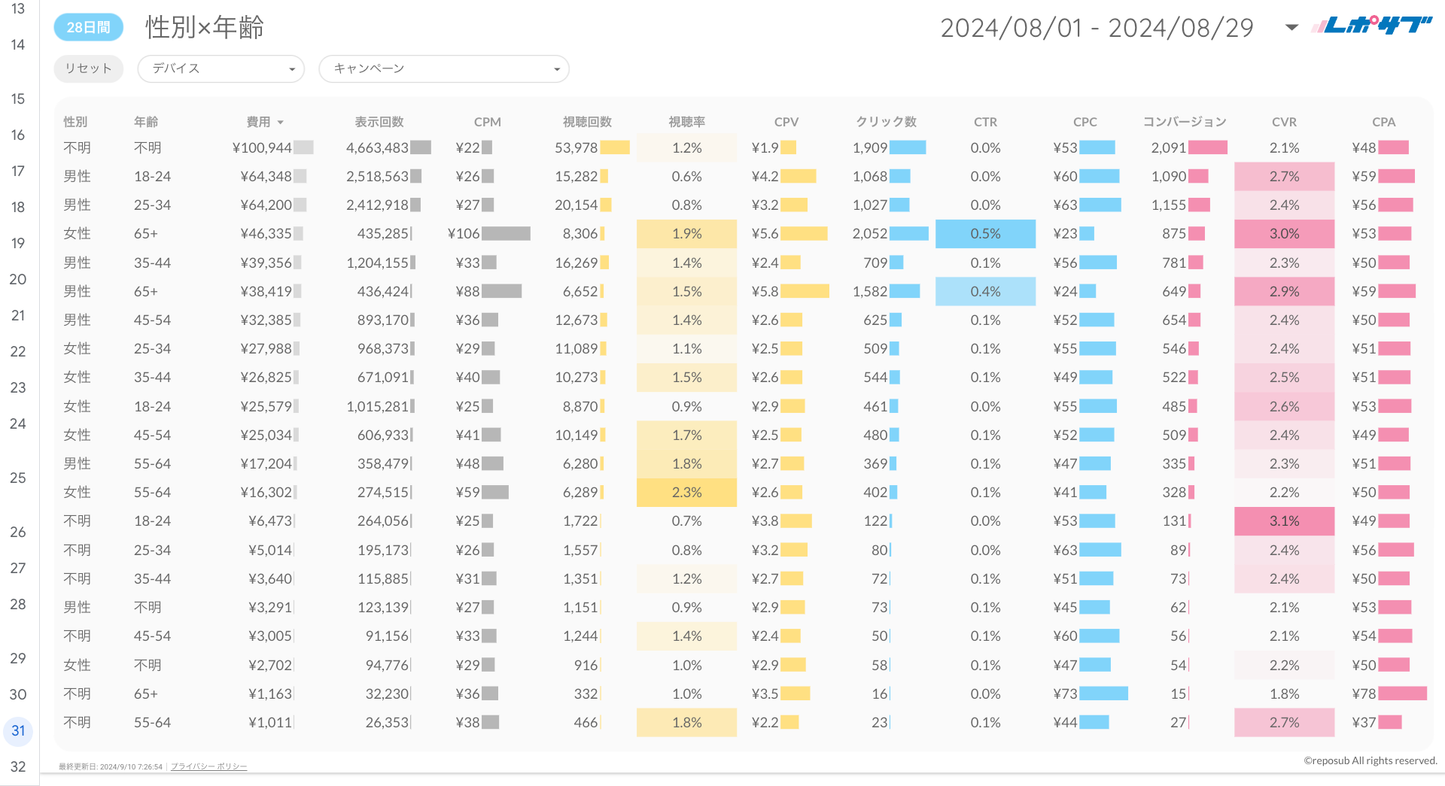This screenshot has height=786, width=1445.
Task: Select the CPM value ¥88
Action: [468, 292]
